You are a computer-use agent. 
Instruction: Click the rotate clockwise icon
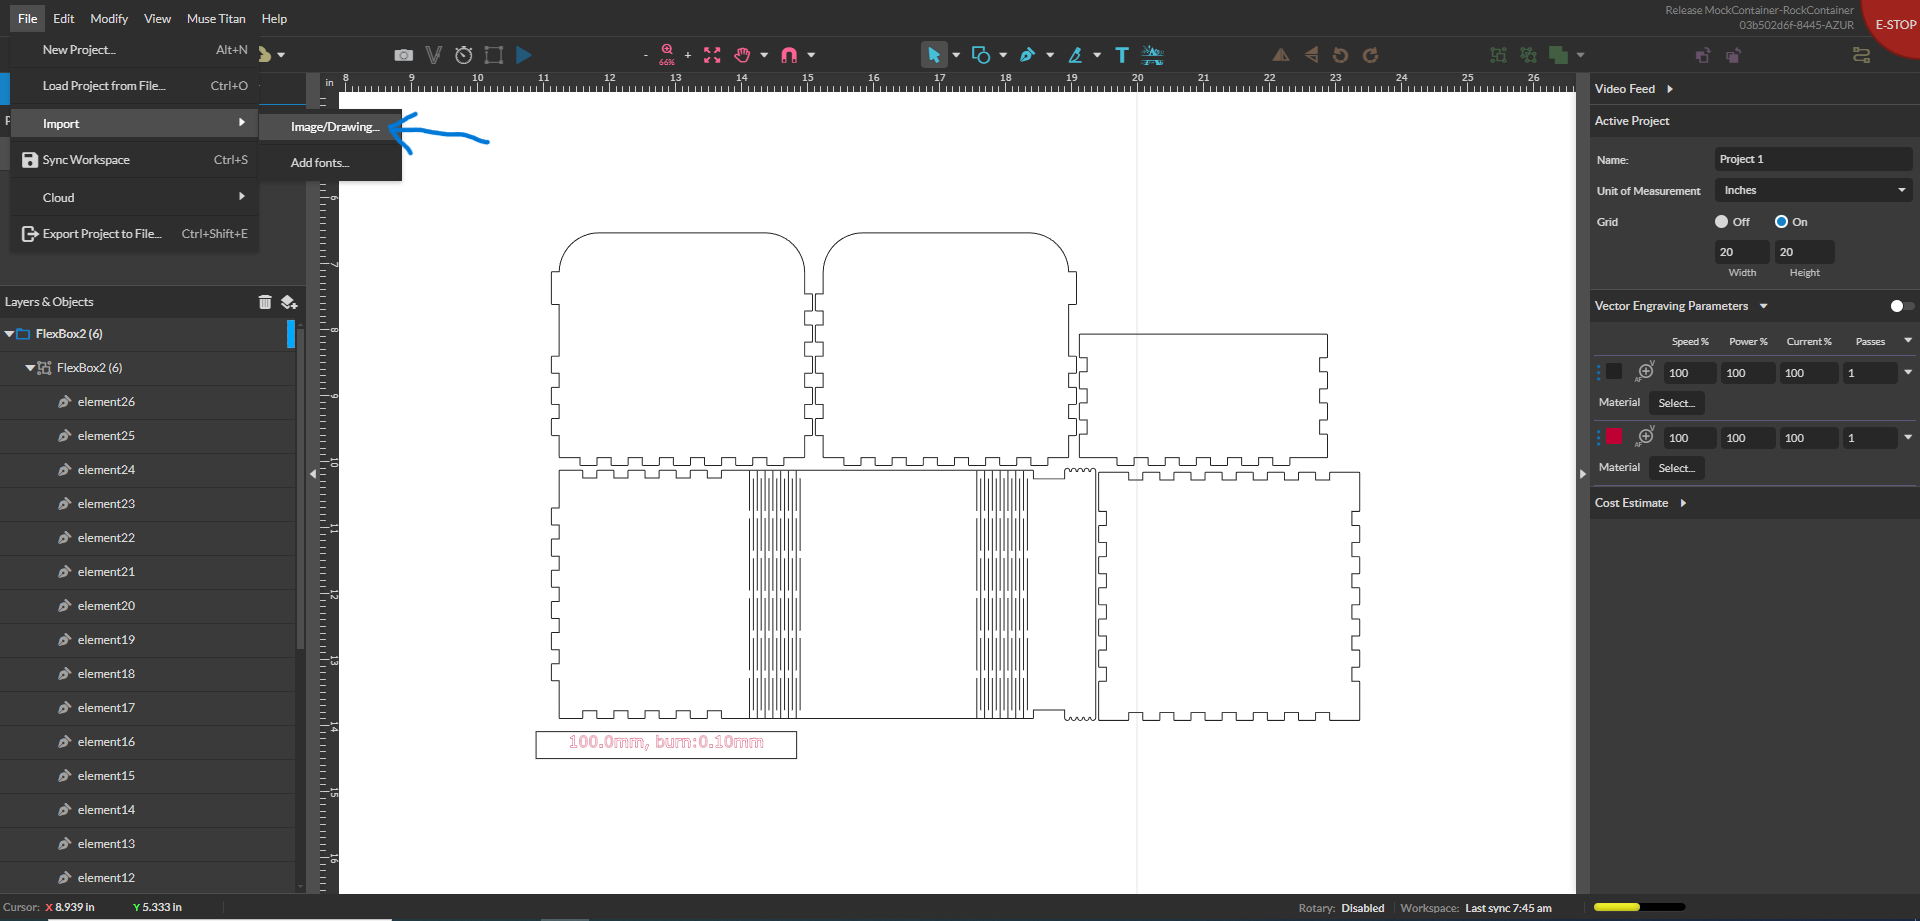click(x=1371, y=55)
